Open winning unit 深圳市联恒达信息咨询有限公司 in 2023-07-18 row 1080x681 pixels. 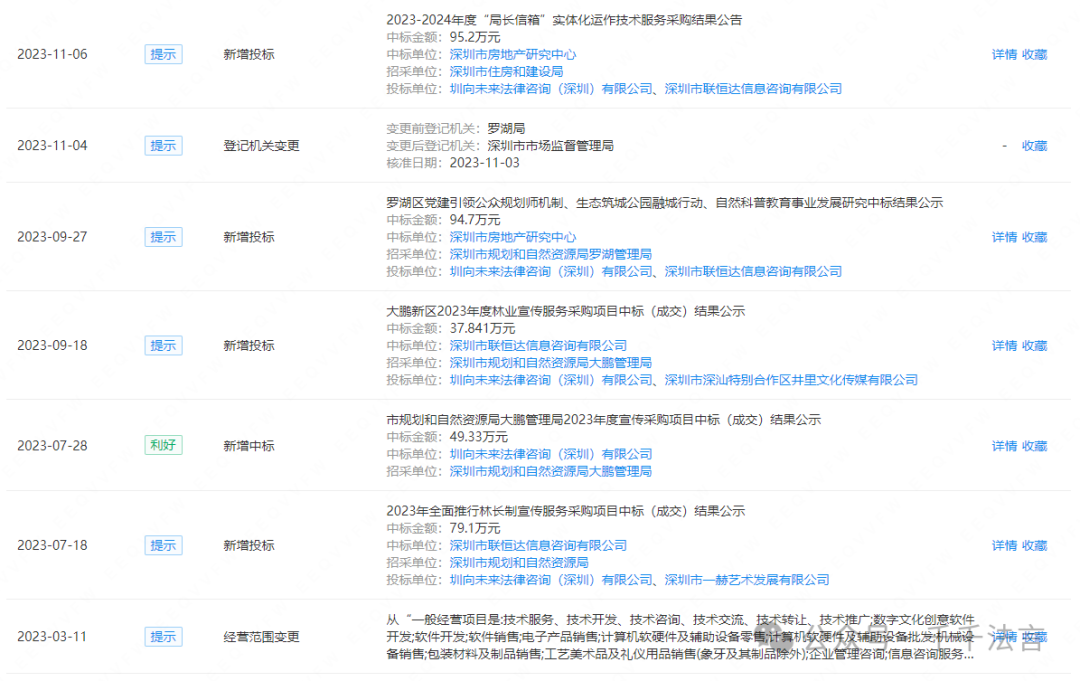(x=538, y=545)
